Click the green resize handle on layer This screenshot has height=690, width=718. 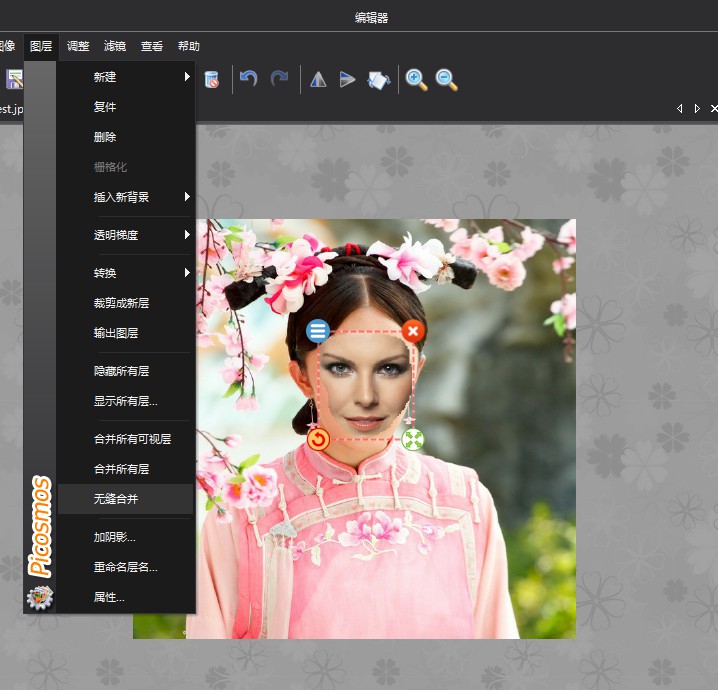coord(413,438)
